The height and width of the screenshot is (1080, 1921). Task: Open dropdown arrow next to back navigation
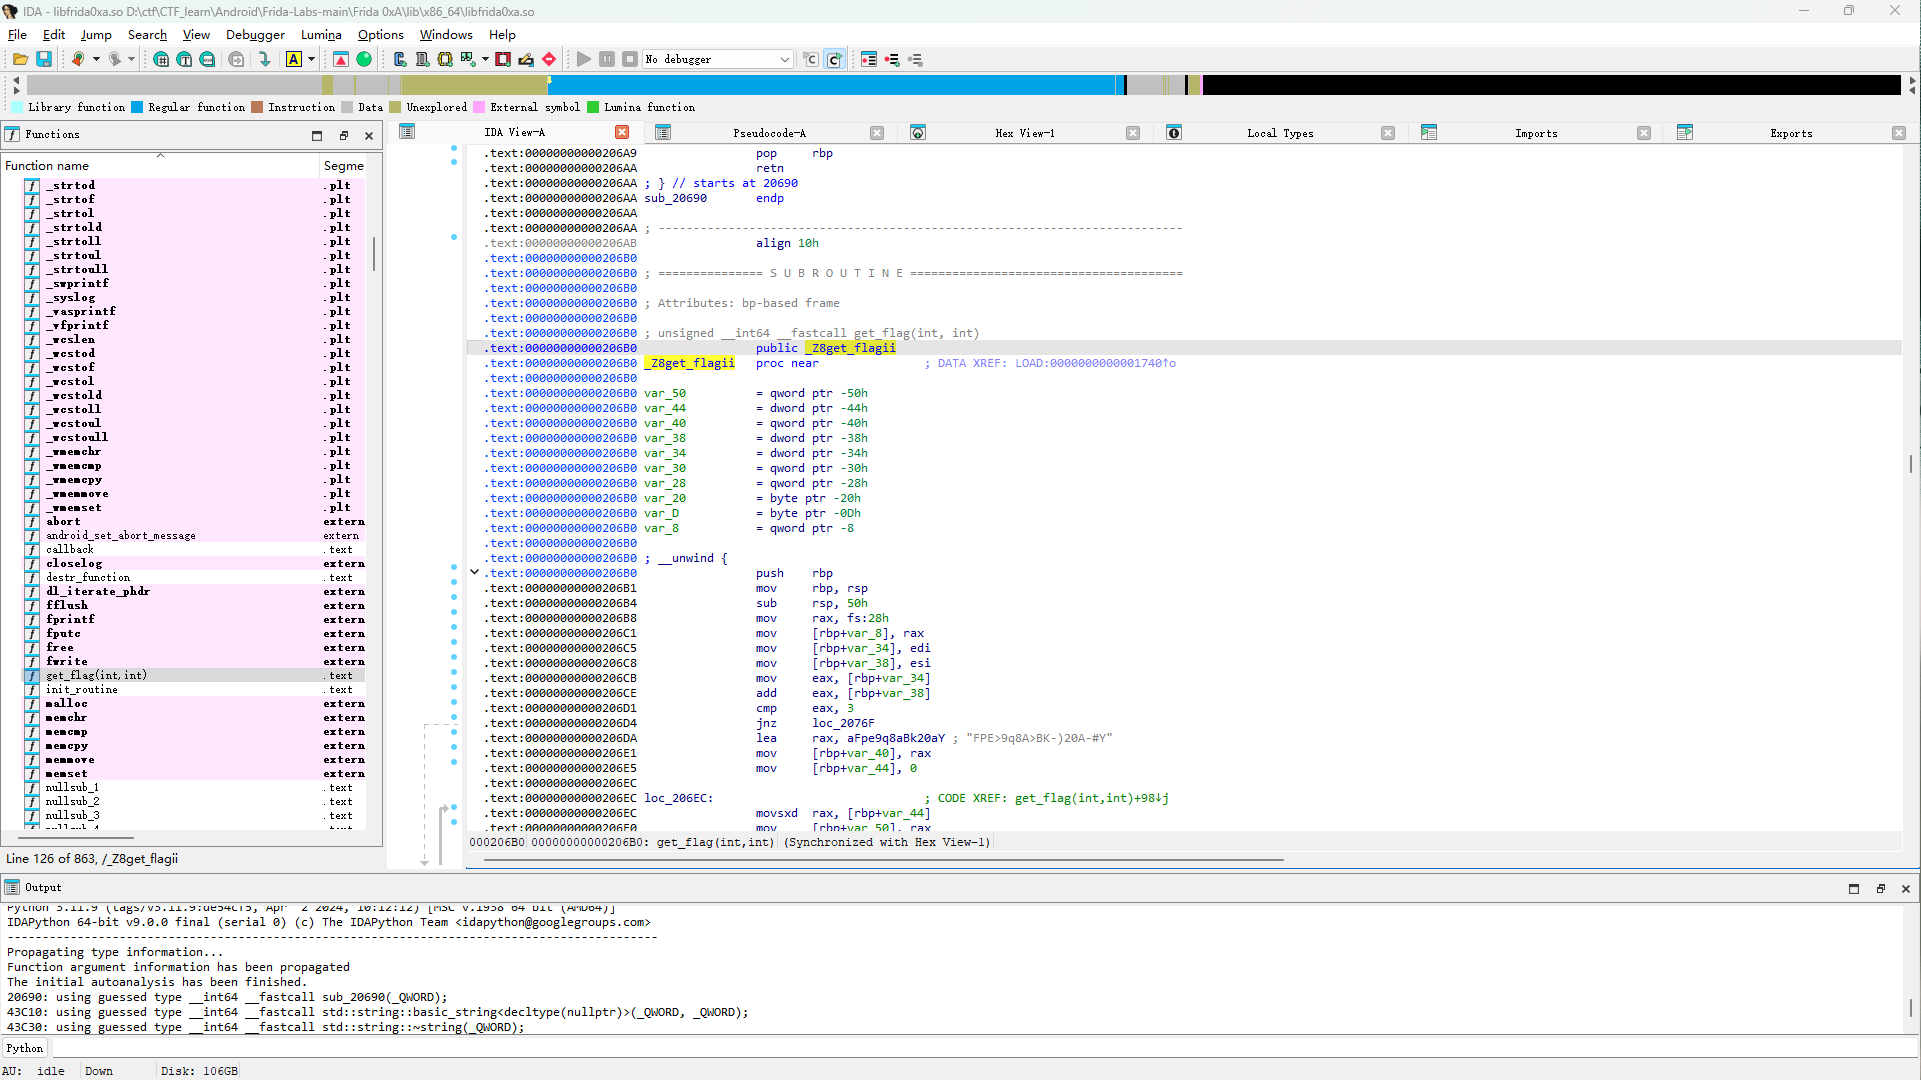(96, 60)
